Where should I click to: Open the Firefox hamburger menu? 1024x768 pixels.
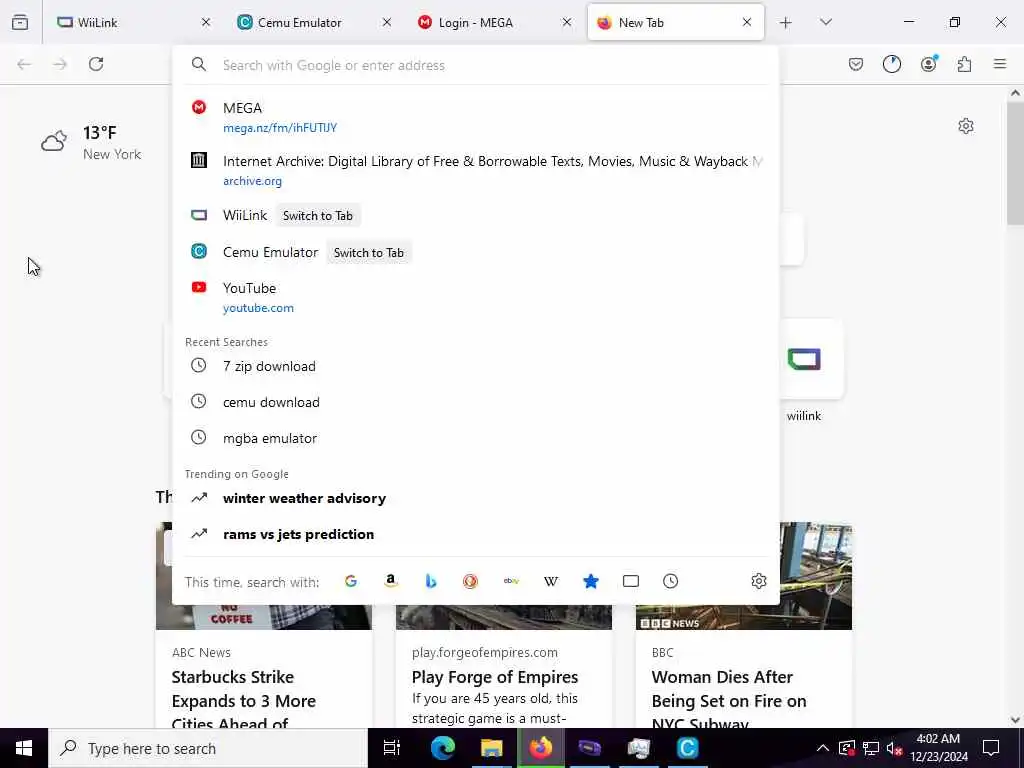[x=1000, y=64]
